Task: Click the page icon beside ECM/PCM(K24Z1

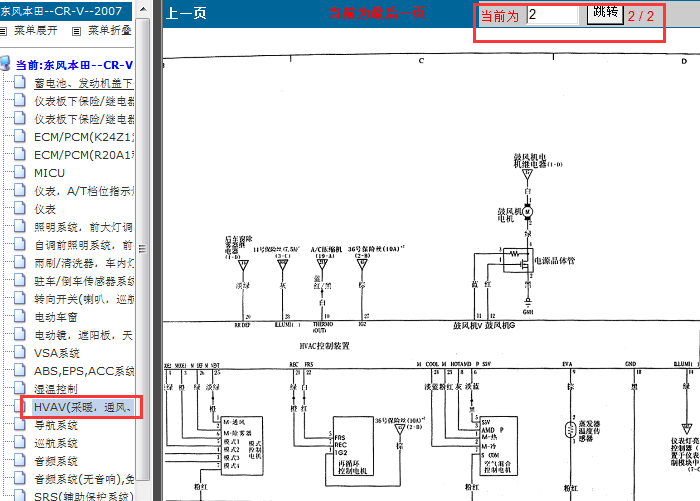Action: (20, 136)
